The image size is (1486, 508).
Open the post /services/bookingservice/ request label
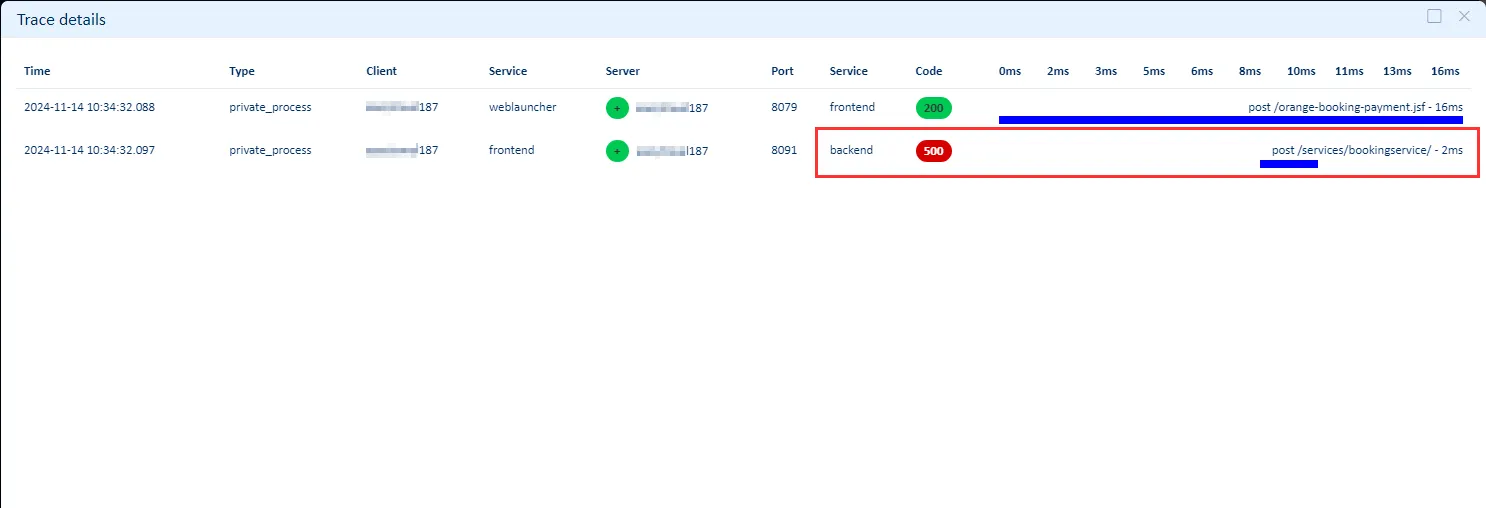click(x=1367, y=150)
